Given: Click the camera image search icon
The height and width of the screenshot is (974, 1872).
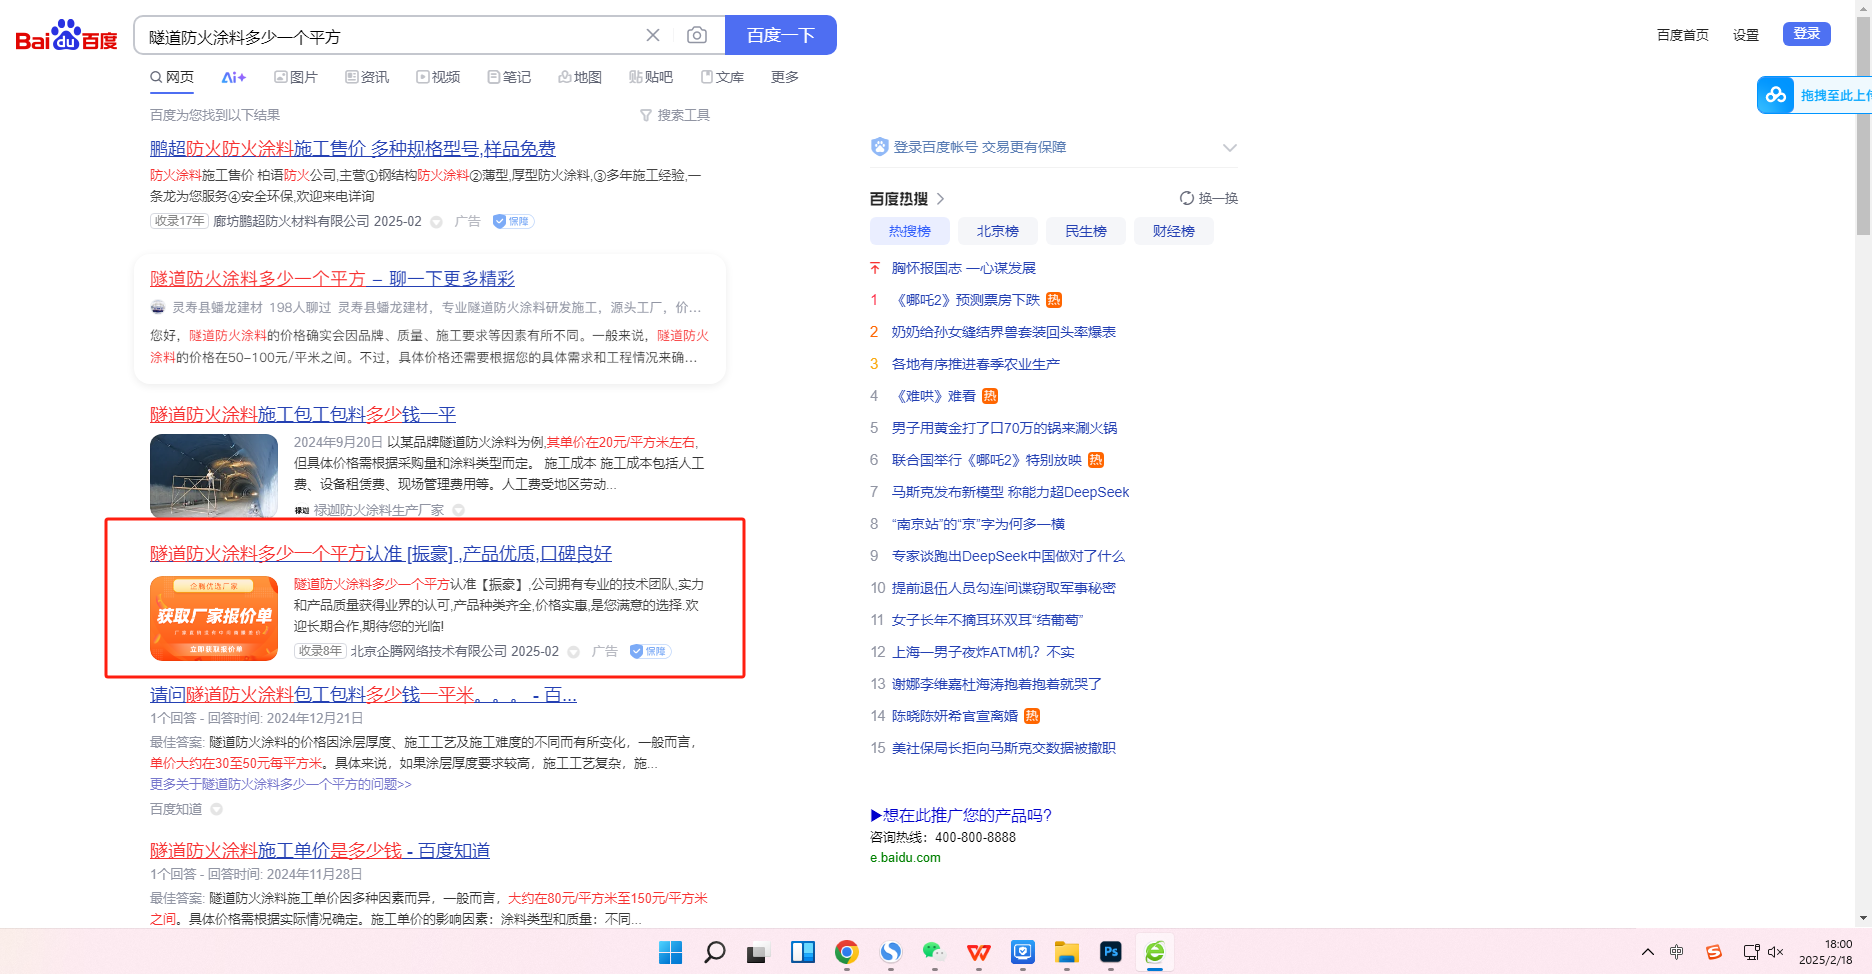Looking at the screenshot, I should click(697, 36).
